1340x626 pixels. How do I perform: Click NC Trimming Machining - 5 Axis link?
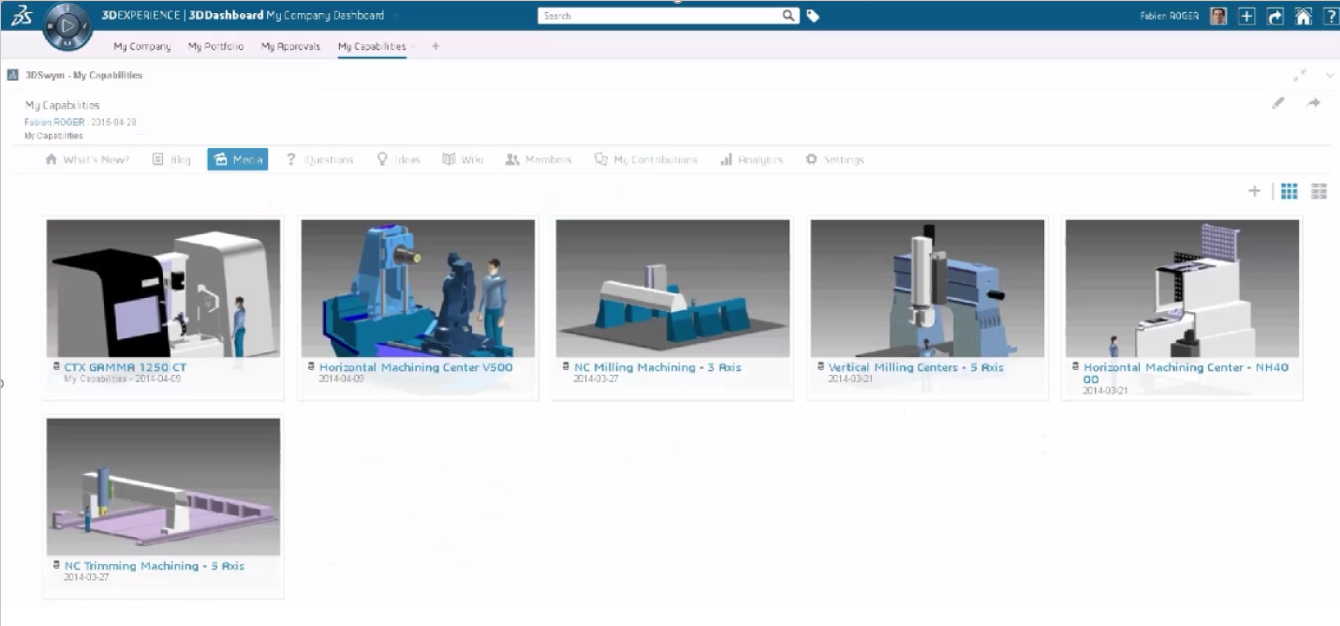pyautogui.click(x=154, y=566)
